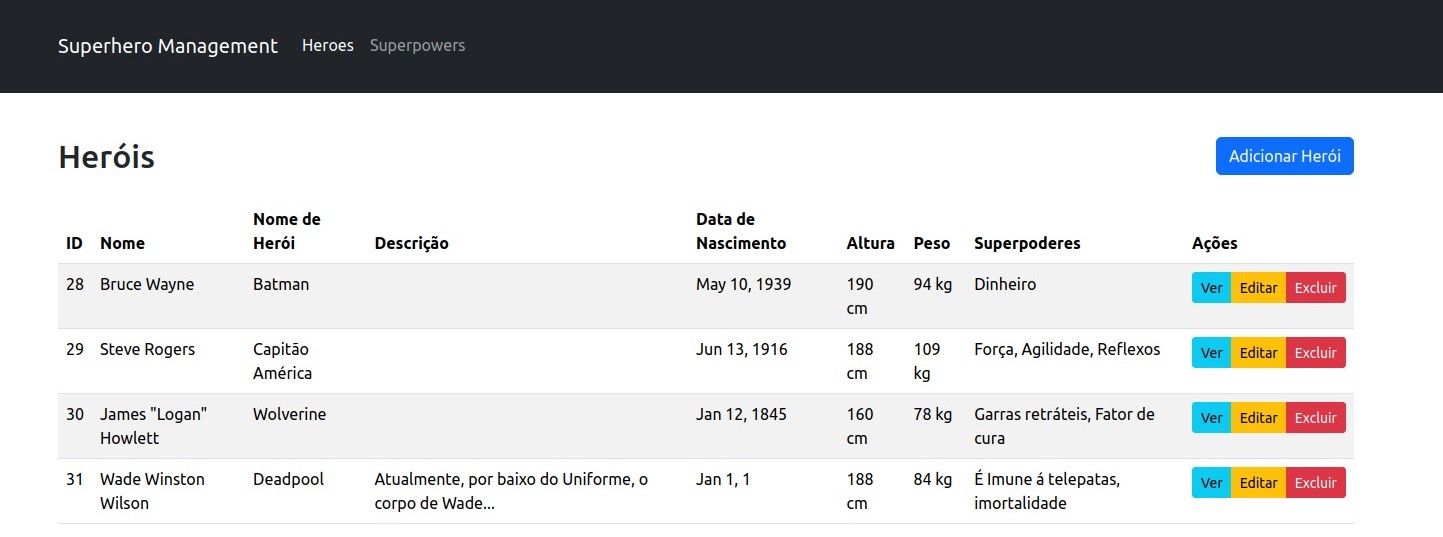Click the Superhero Management brand title

point(168,46)
